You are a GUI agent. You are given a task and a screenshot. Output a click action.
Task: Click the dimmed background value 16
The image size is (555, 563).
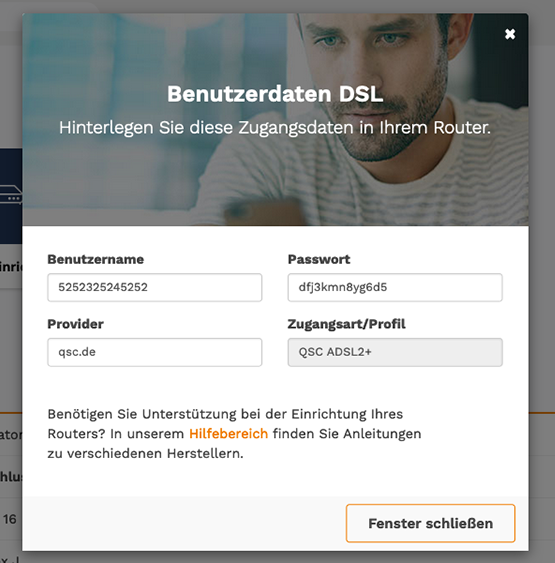point(10,519)
